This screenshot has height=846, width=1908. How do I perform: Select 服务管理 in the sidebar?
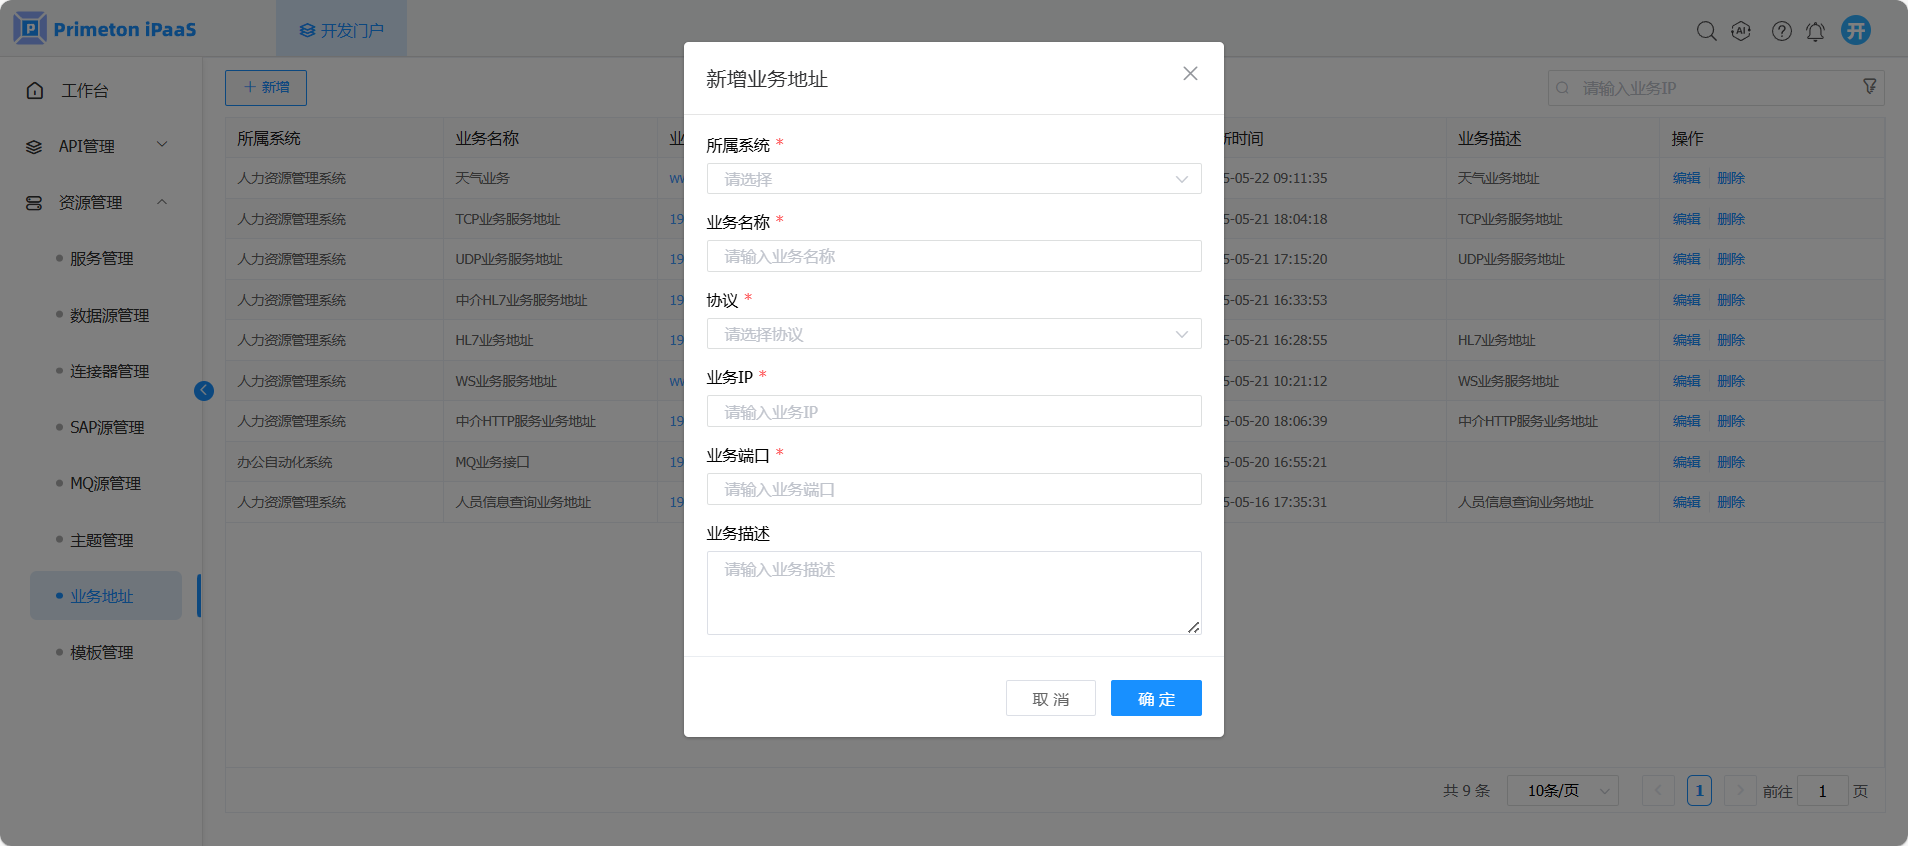pyautogui.click(x=101, y=259)
